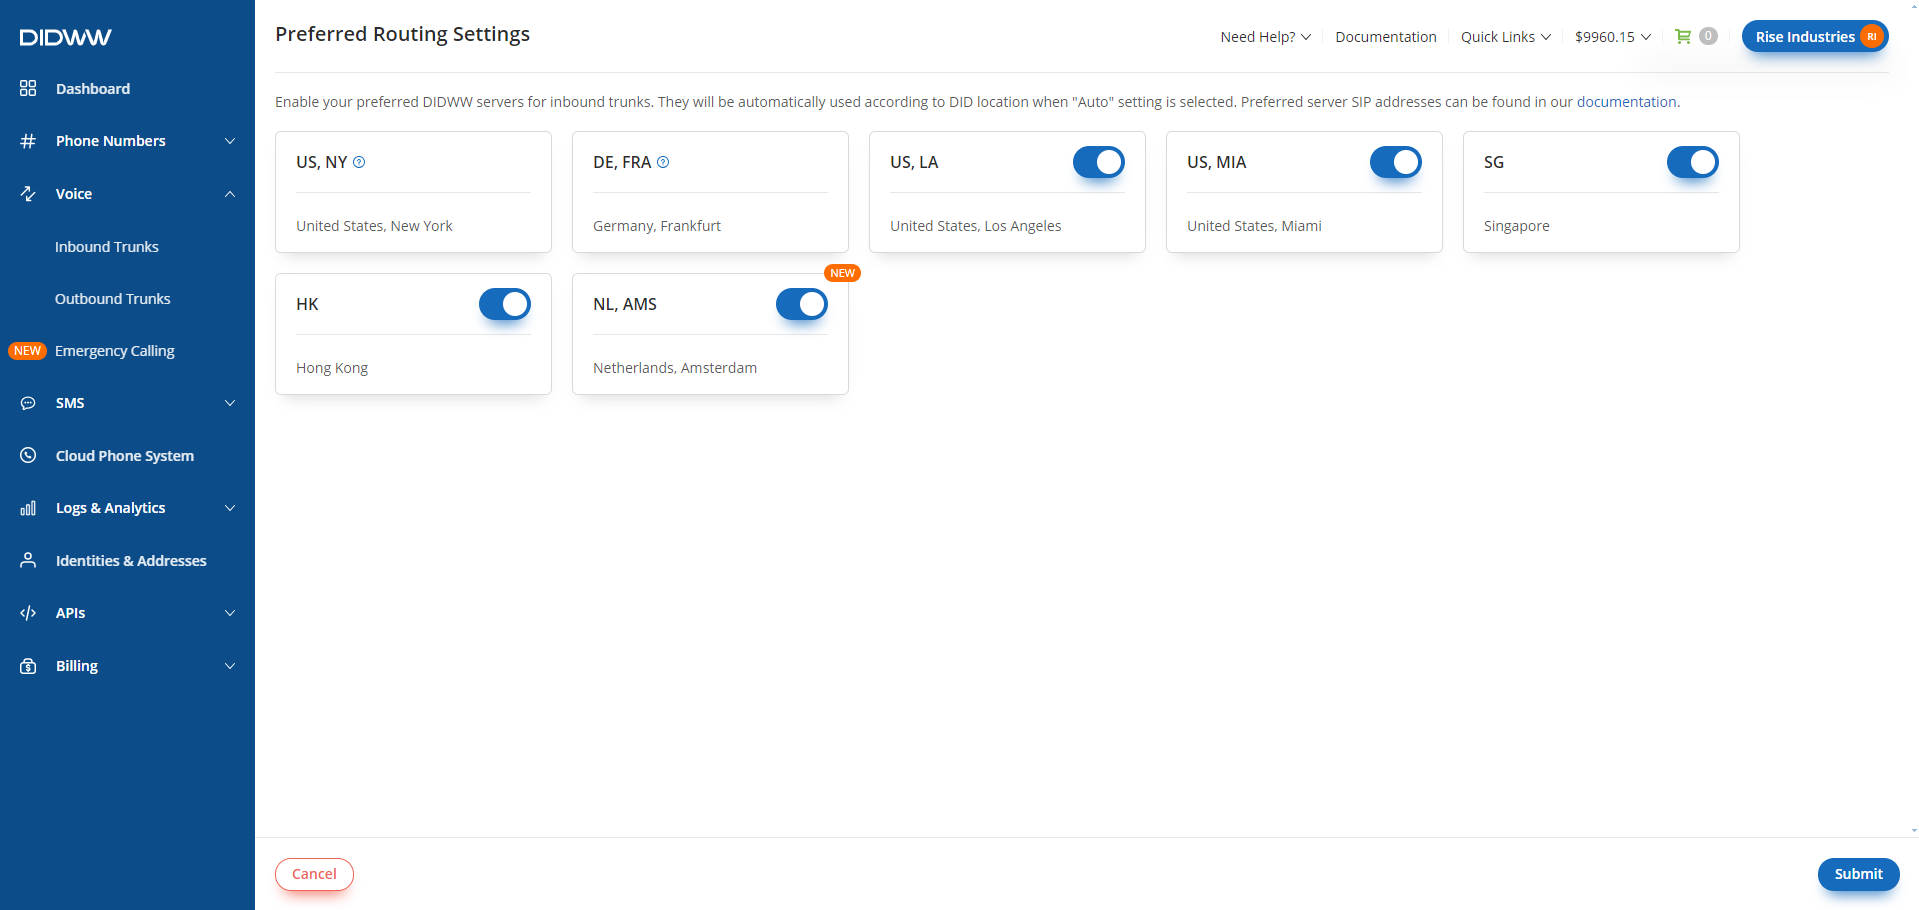This screenshot has height=910, width=1919.
Task: Click the RI avatar badge
Action: (x=1871, y=36)
